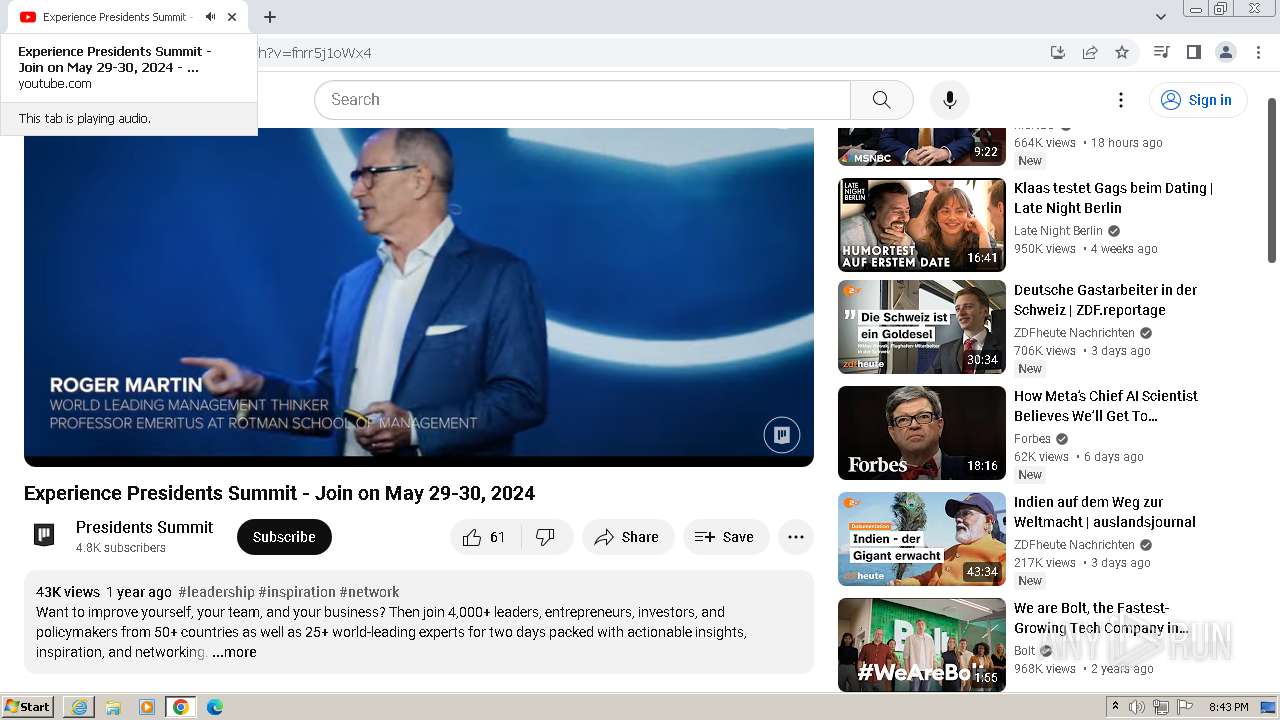Click the magnifier search button
The image size is (1280, 720).
click(x=881, y=100)
